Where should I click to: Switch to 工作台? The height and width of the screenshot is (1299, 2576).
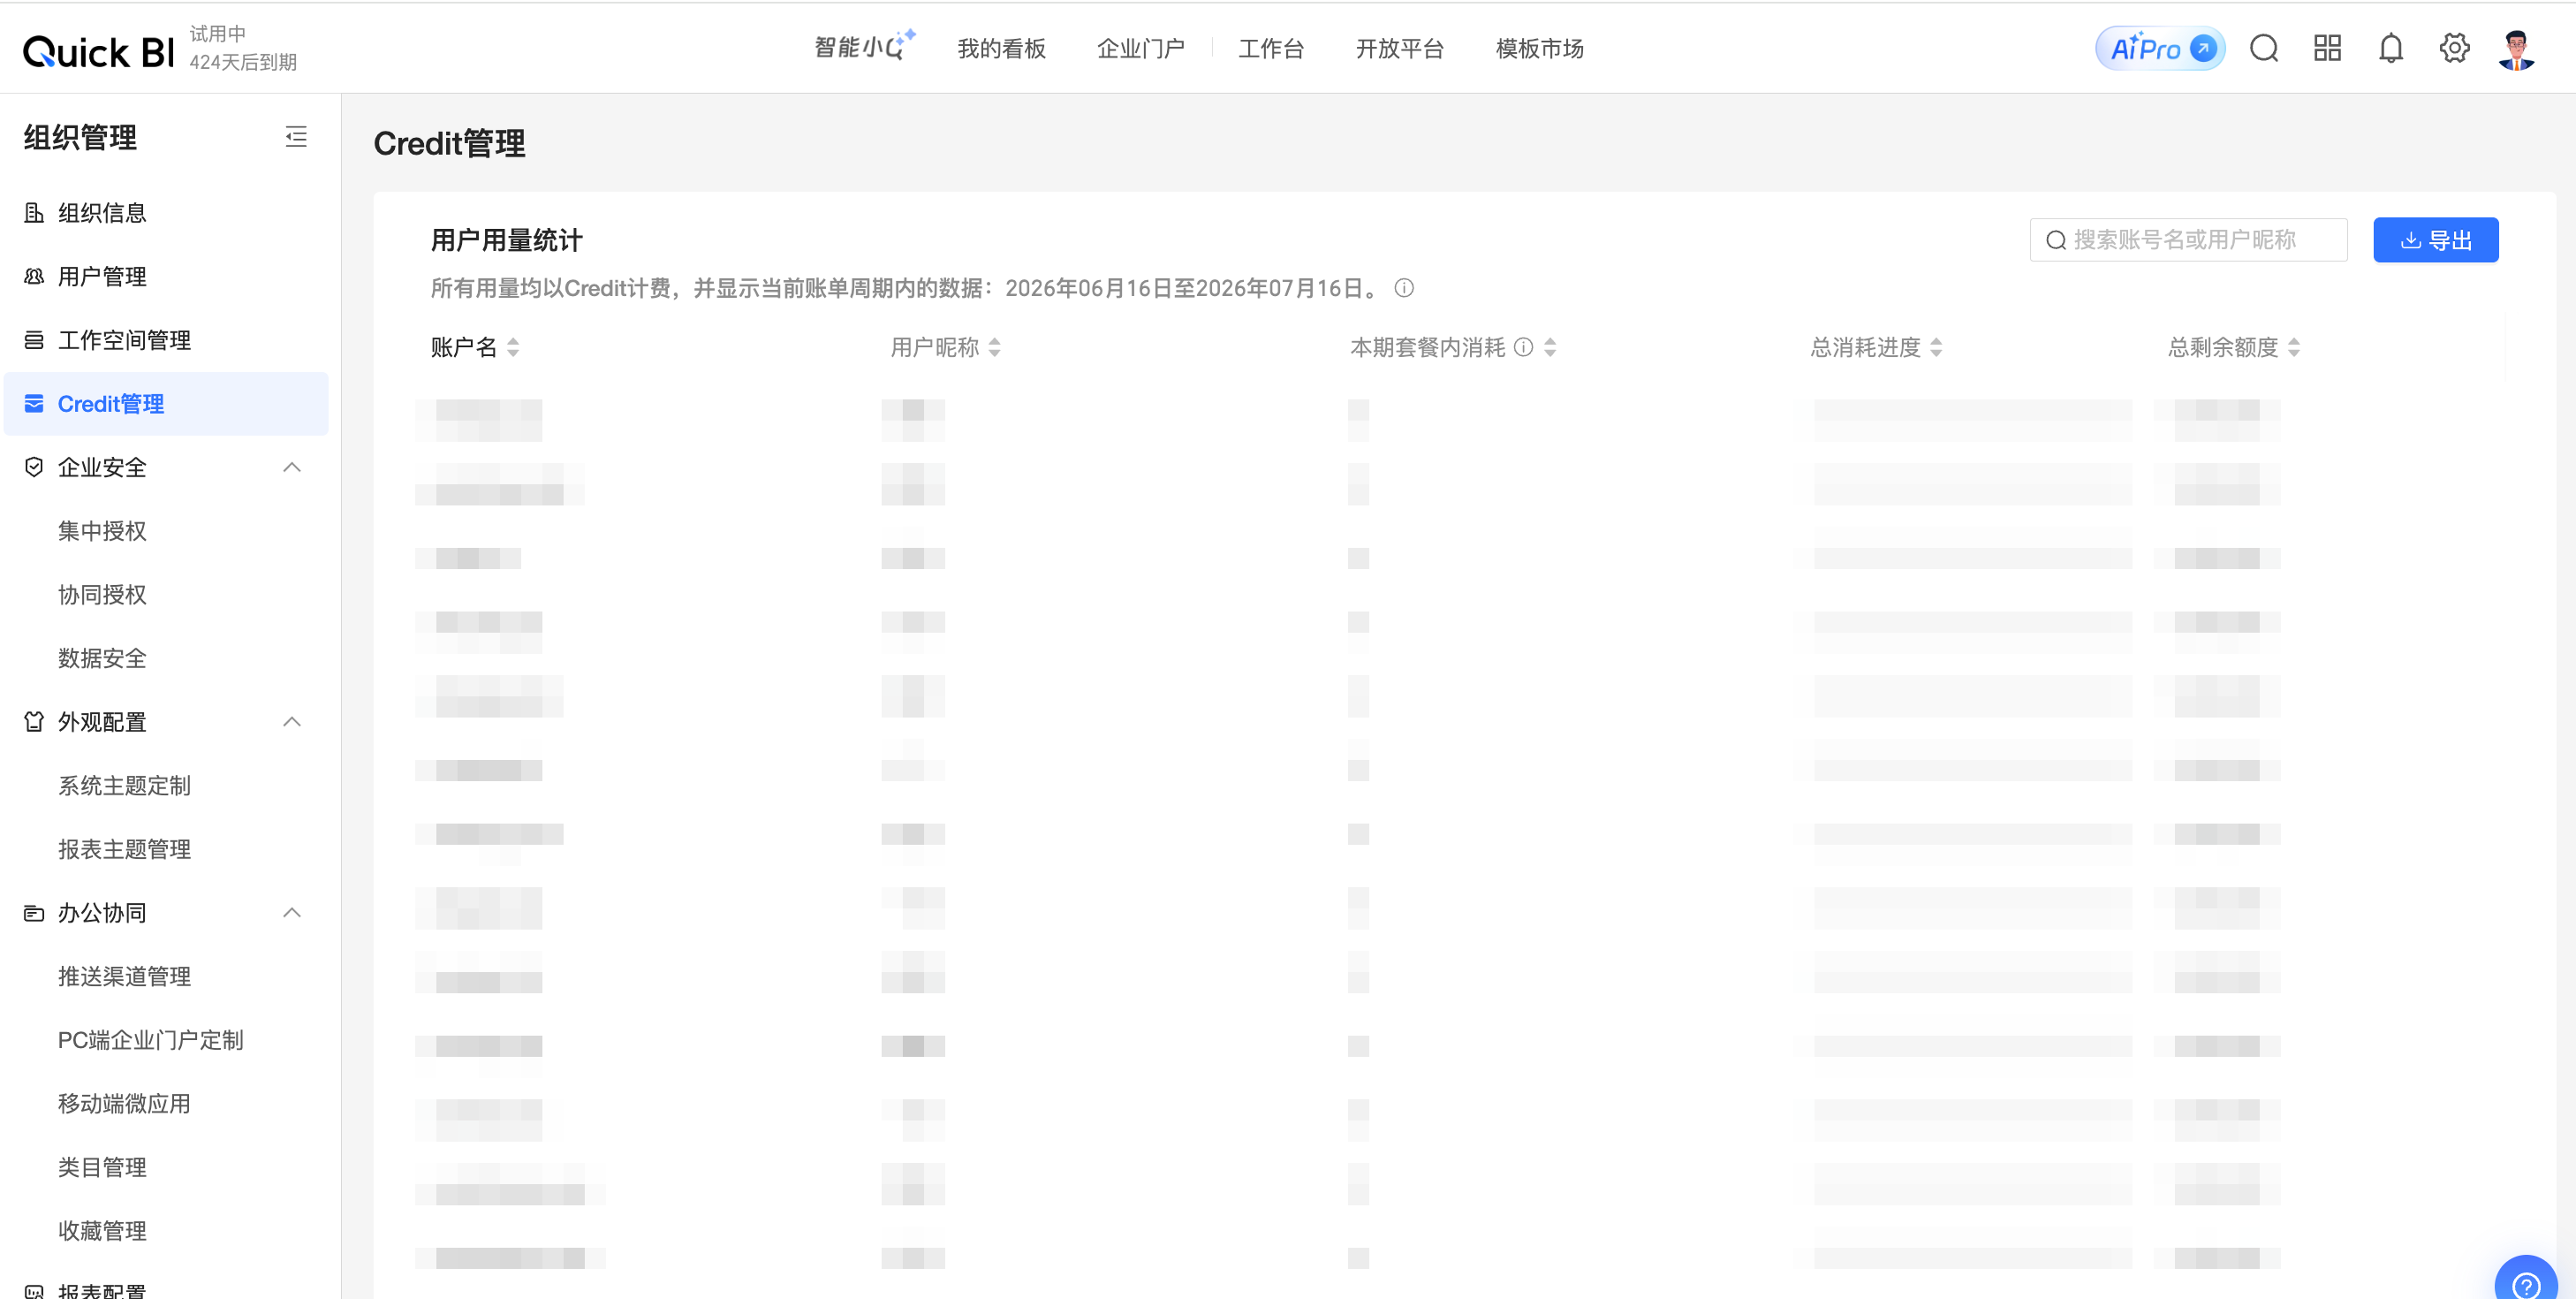coord(1271,48)
